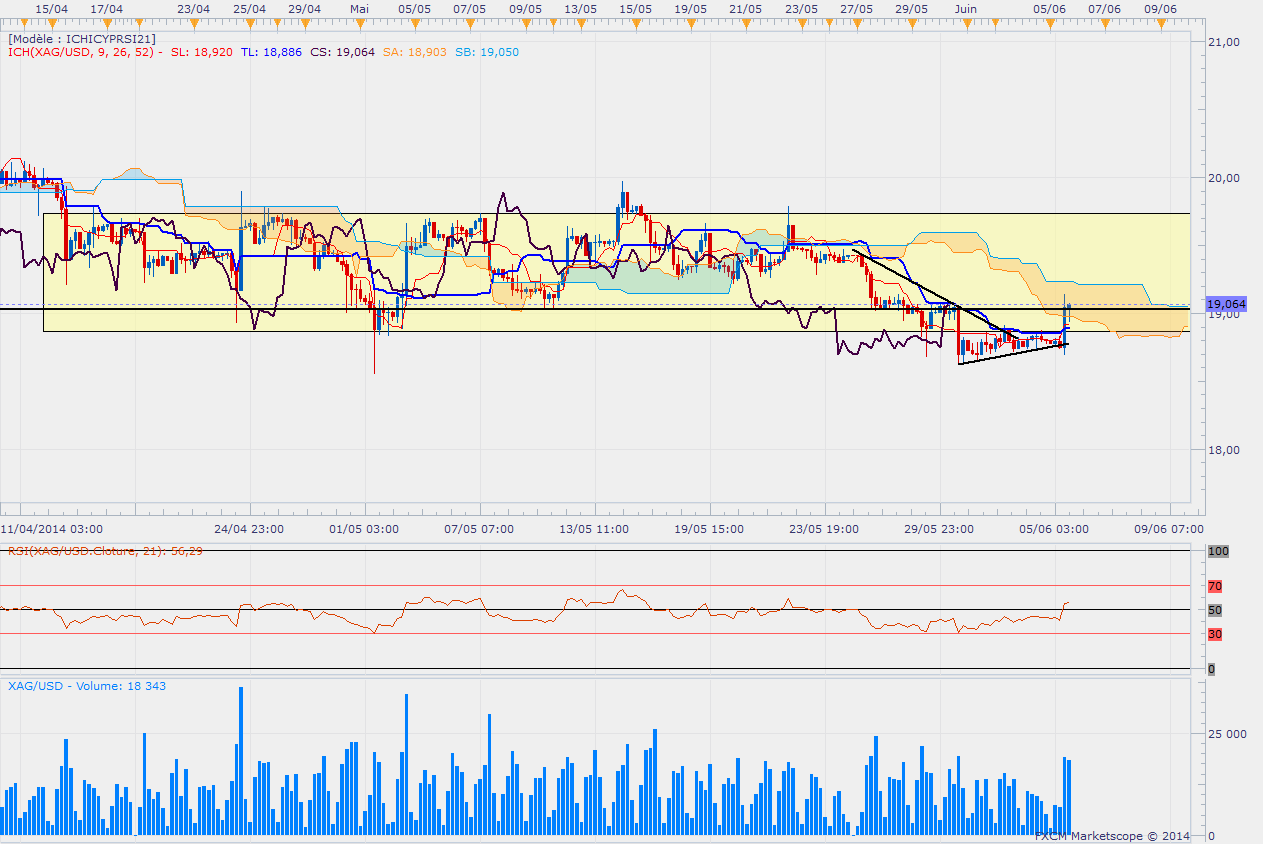Click the 05/06 03:00 time label
Viewport: 1263px width, 844px height.
click(1054, 529)
